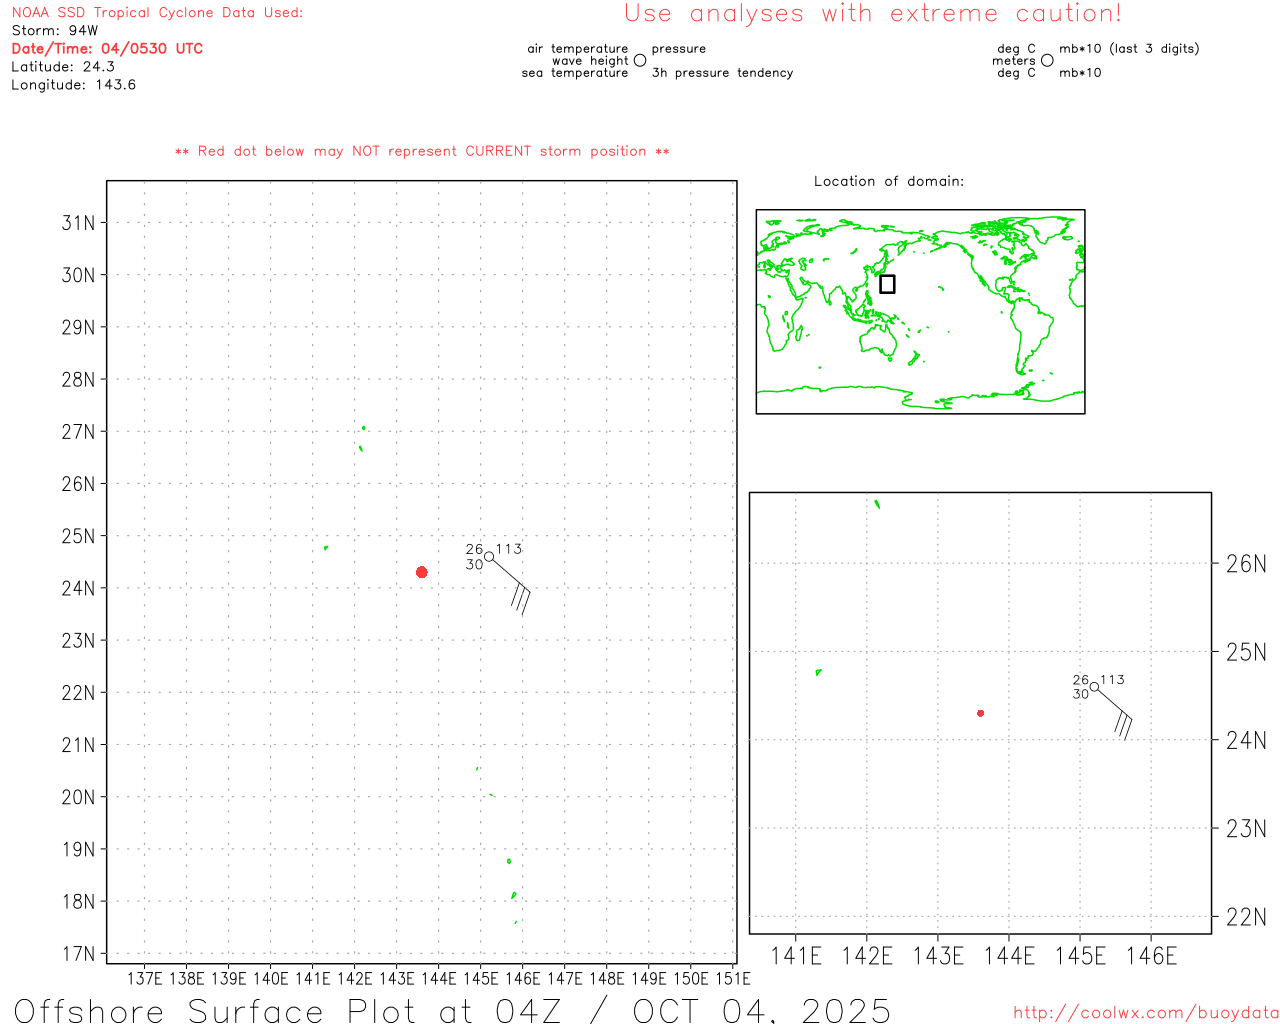Click the world map location thumbnail
This screenshot has width=1280, height=1024.
(x=920, y=312)
